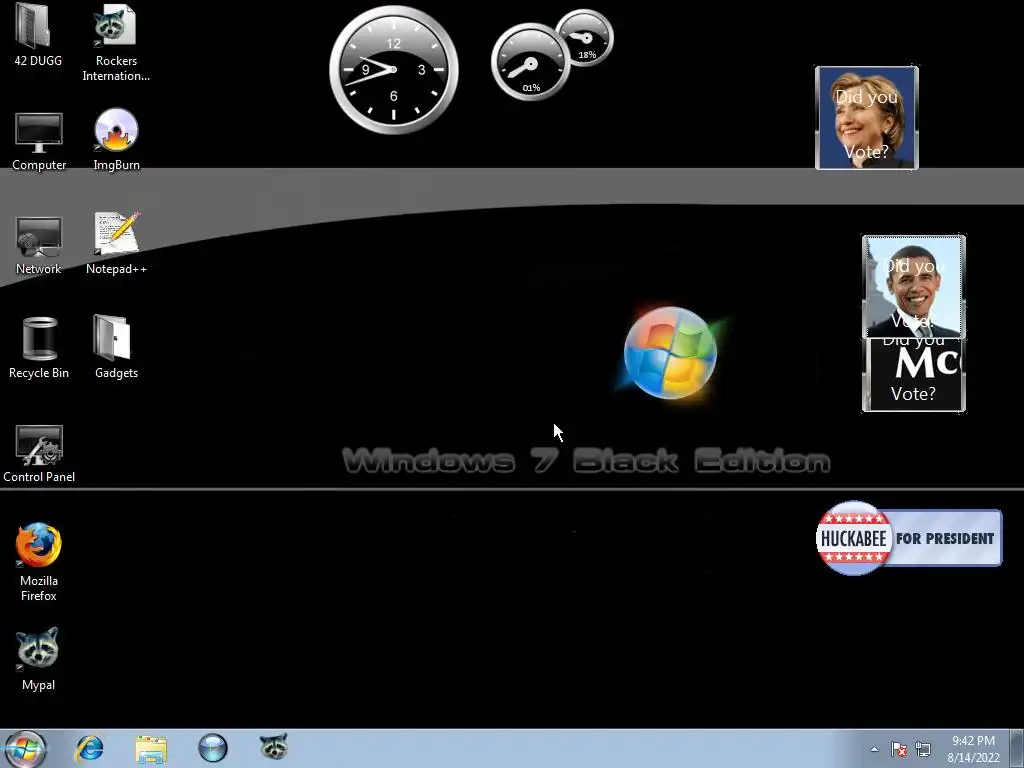Open the Gadgets desktop icon
1024x768 pixels.
(x=116, y=347)
